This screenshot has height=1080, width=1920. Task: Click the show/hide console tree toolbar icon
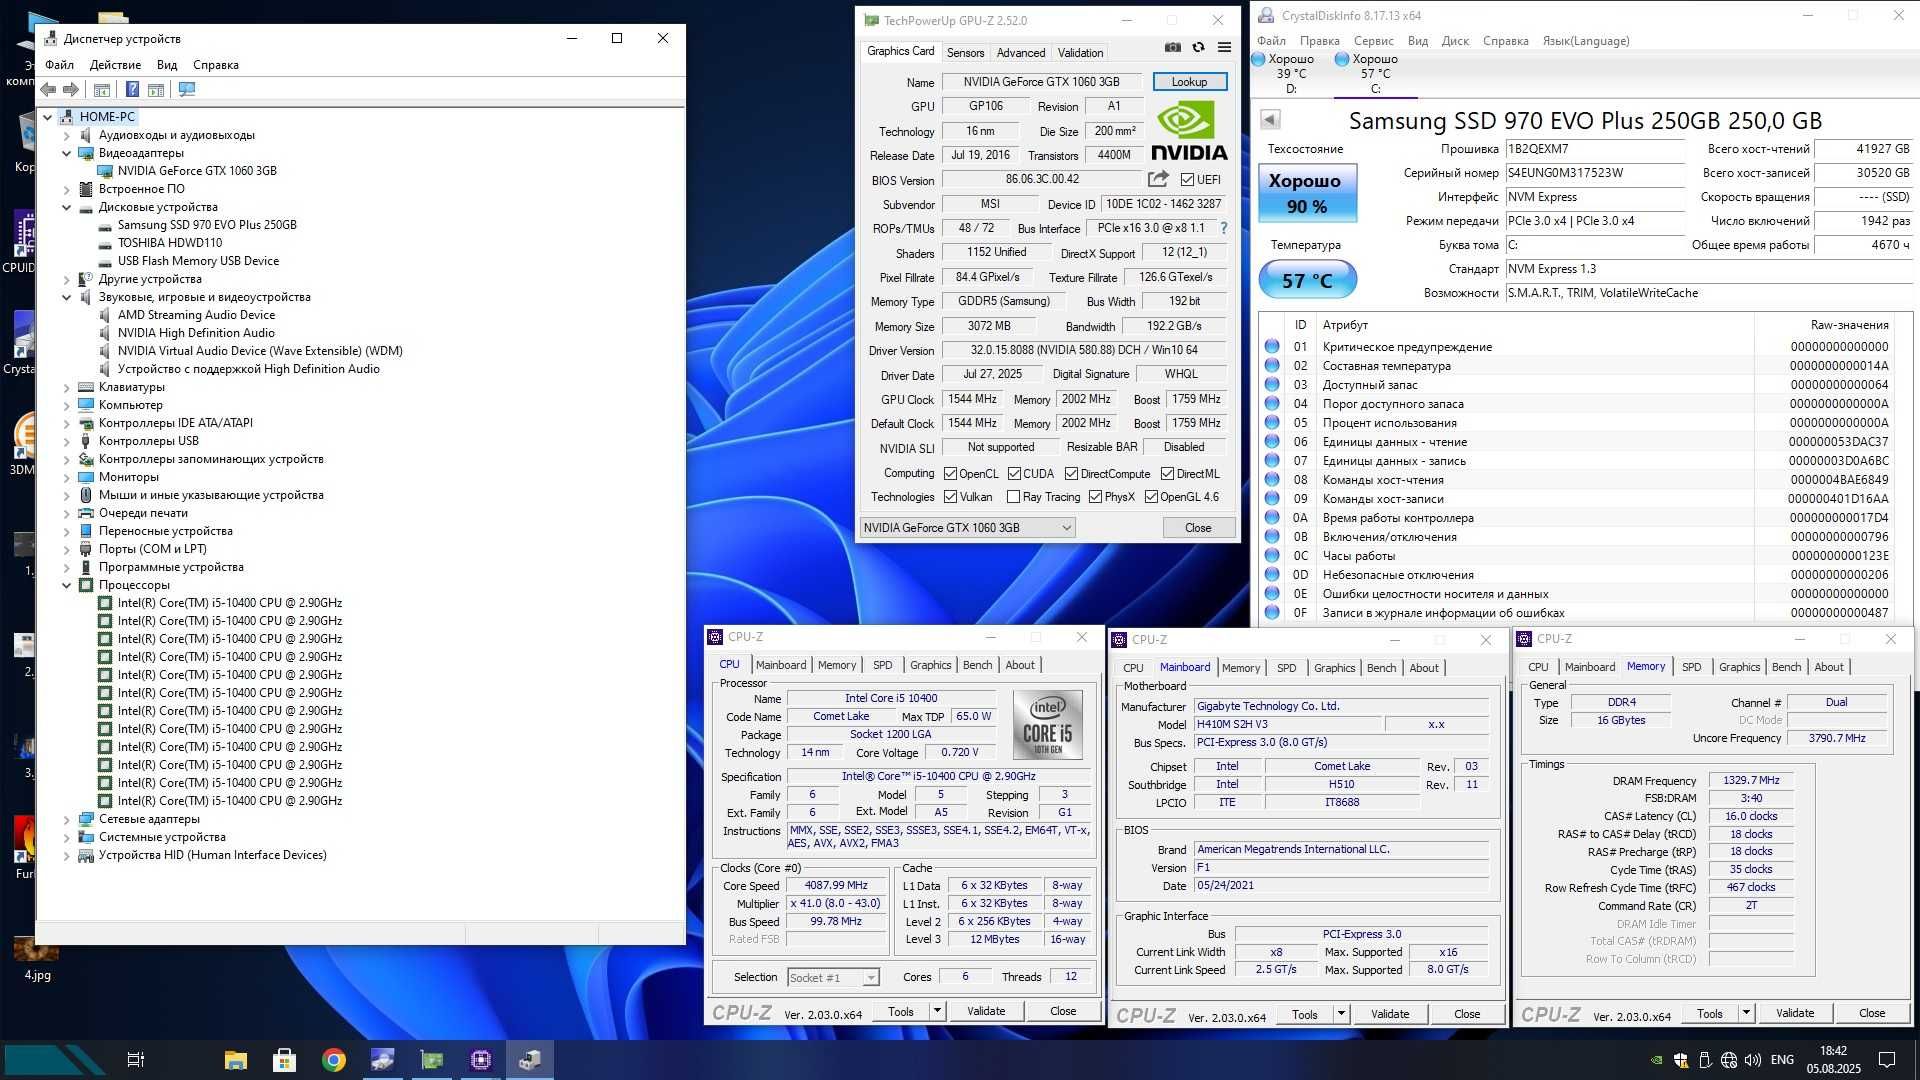pyautogui.click(x=101, y=89)
